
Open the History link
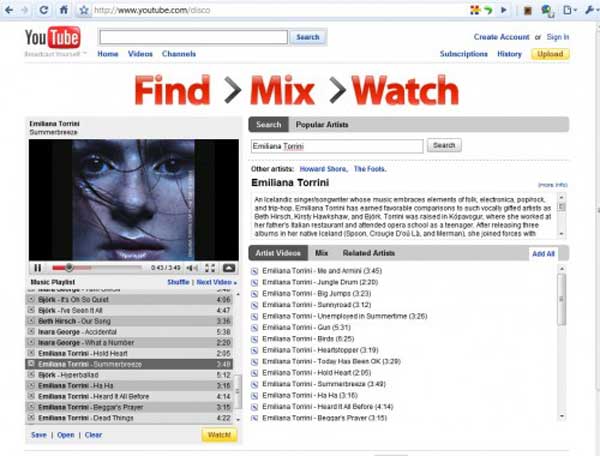[509, 54]
